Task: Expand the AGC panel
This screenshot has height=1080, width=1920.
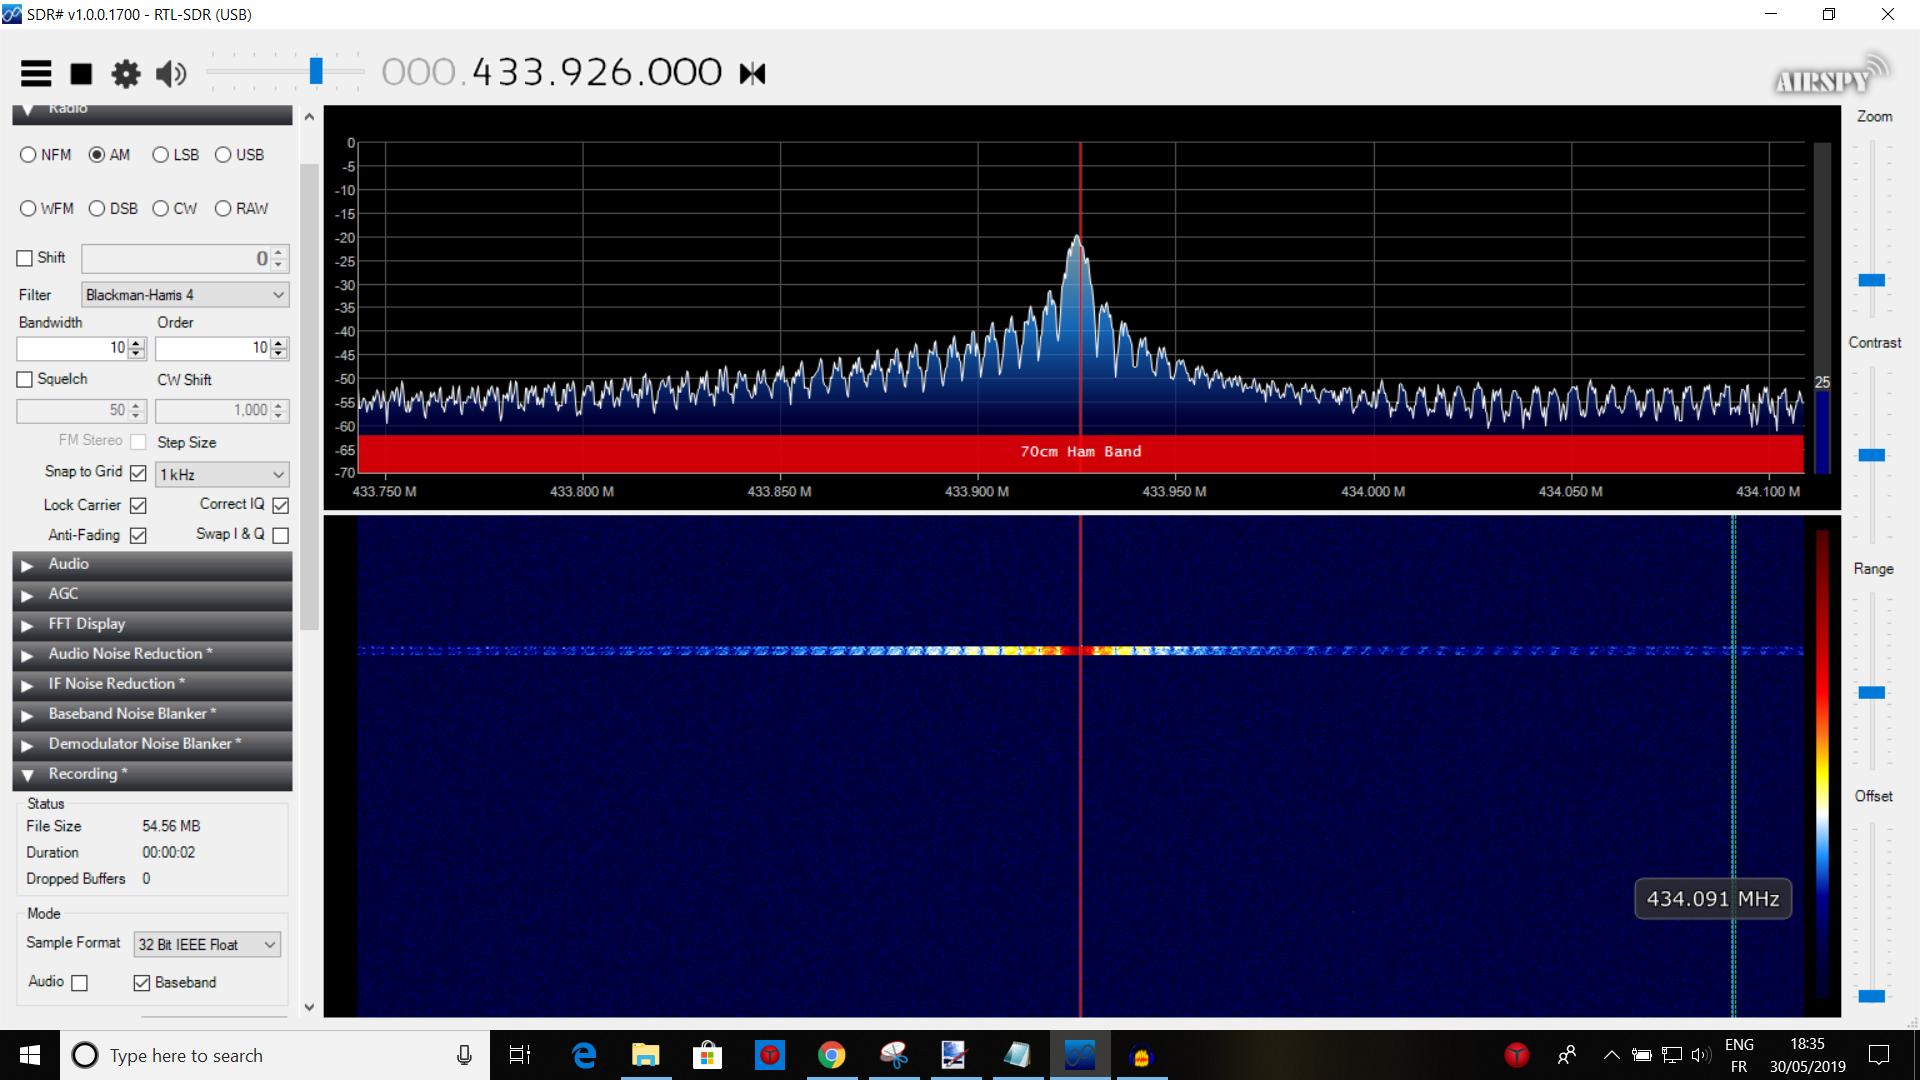Action: click(x=152, y=595)
